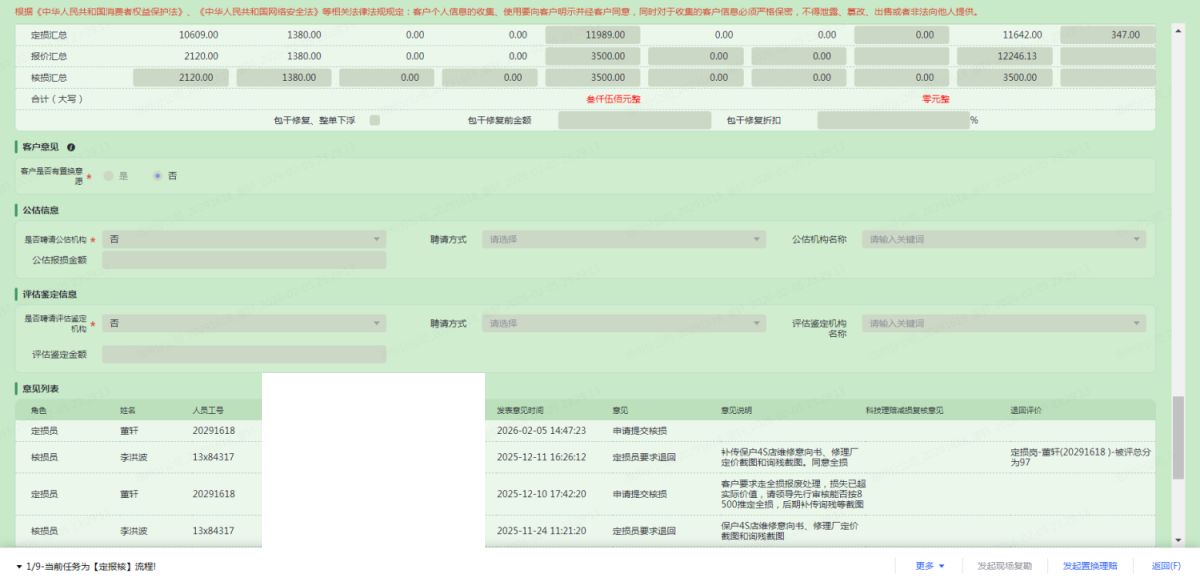Click the 公估报损金额 input field
This screenshot has width=1200, height=582.
(243, 260)
